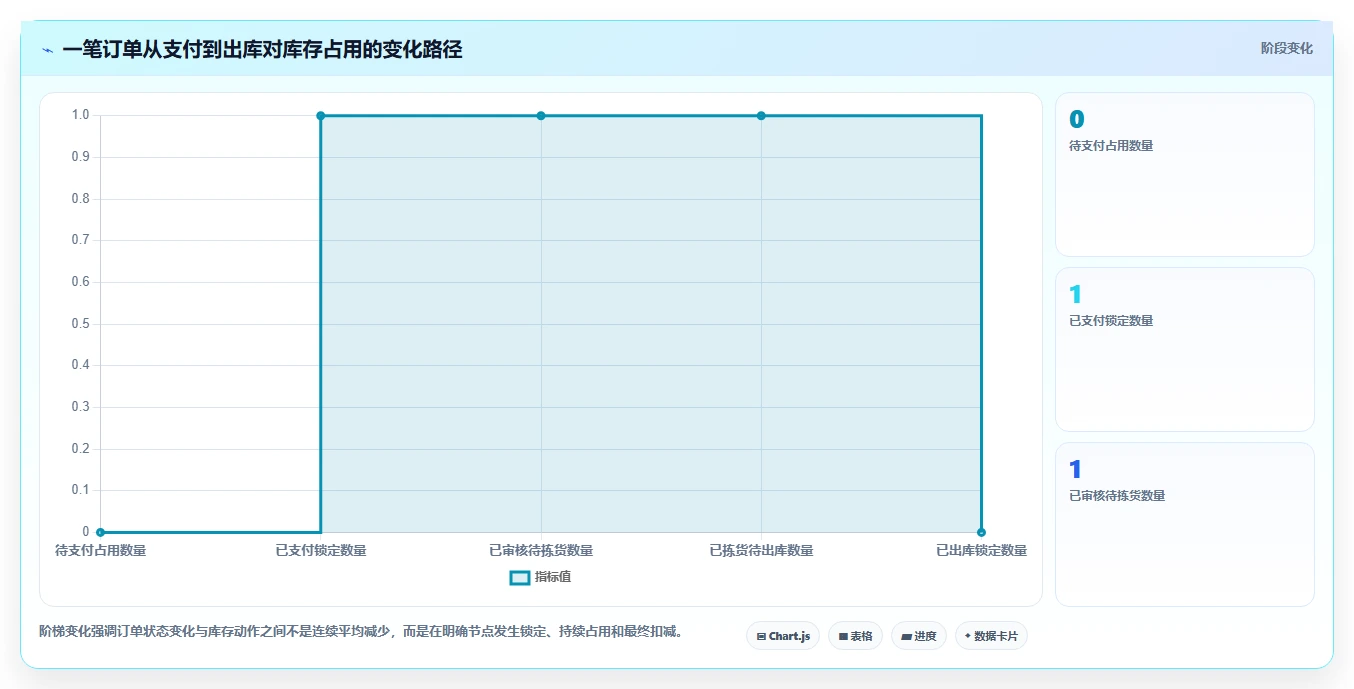Click the 已出库锁定数量 axis label
Screen dimensions: 1354x689
(981, 550)
